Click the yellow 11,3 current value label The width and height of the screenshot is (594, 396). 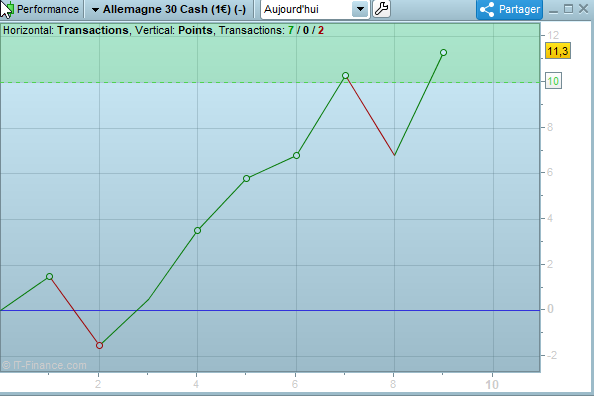point(558,51)
